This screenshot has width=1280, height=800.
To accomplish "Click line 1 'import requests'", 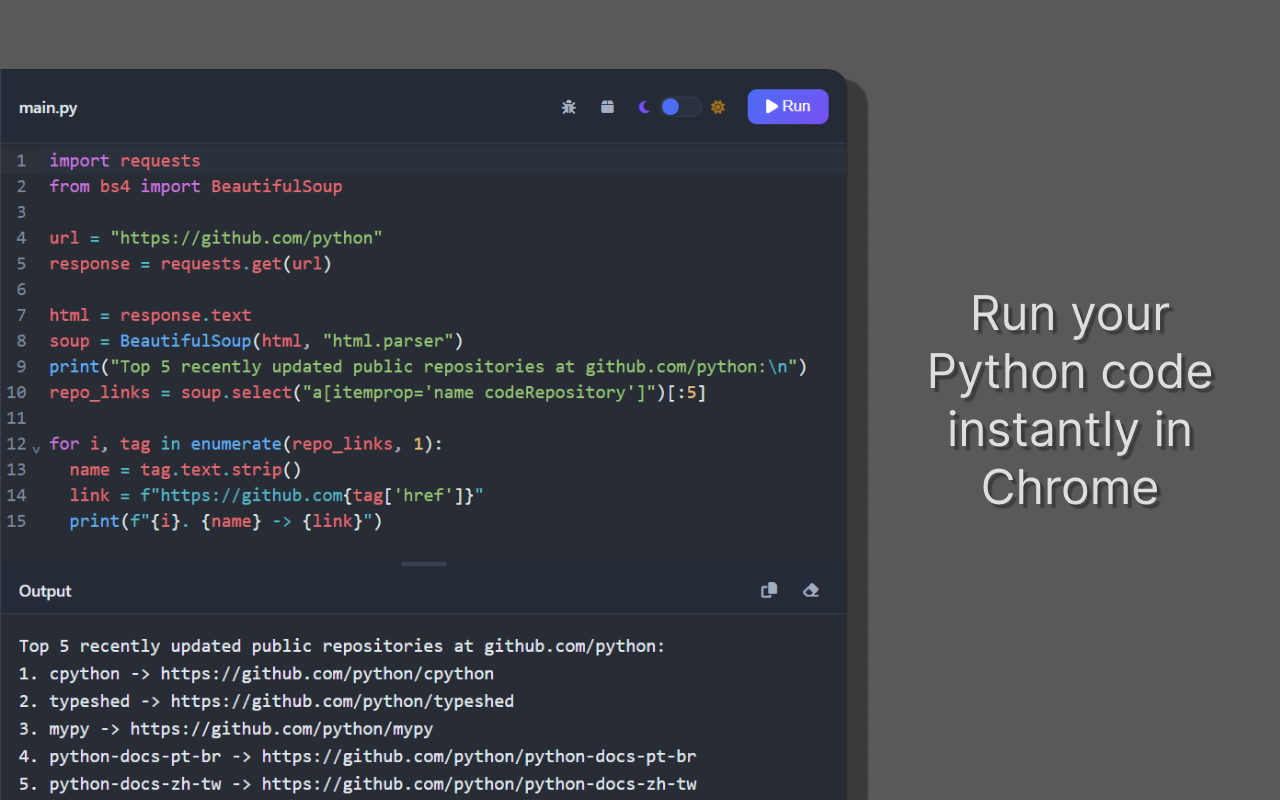I will 125,161.
